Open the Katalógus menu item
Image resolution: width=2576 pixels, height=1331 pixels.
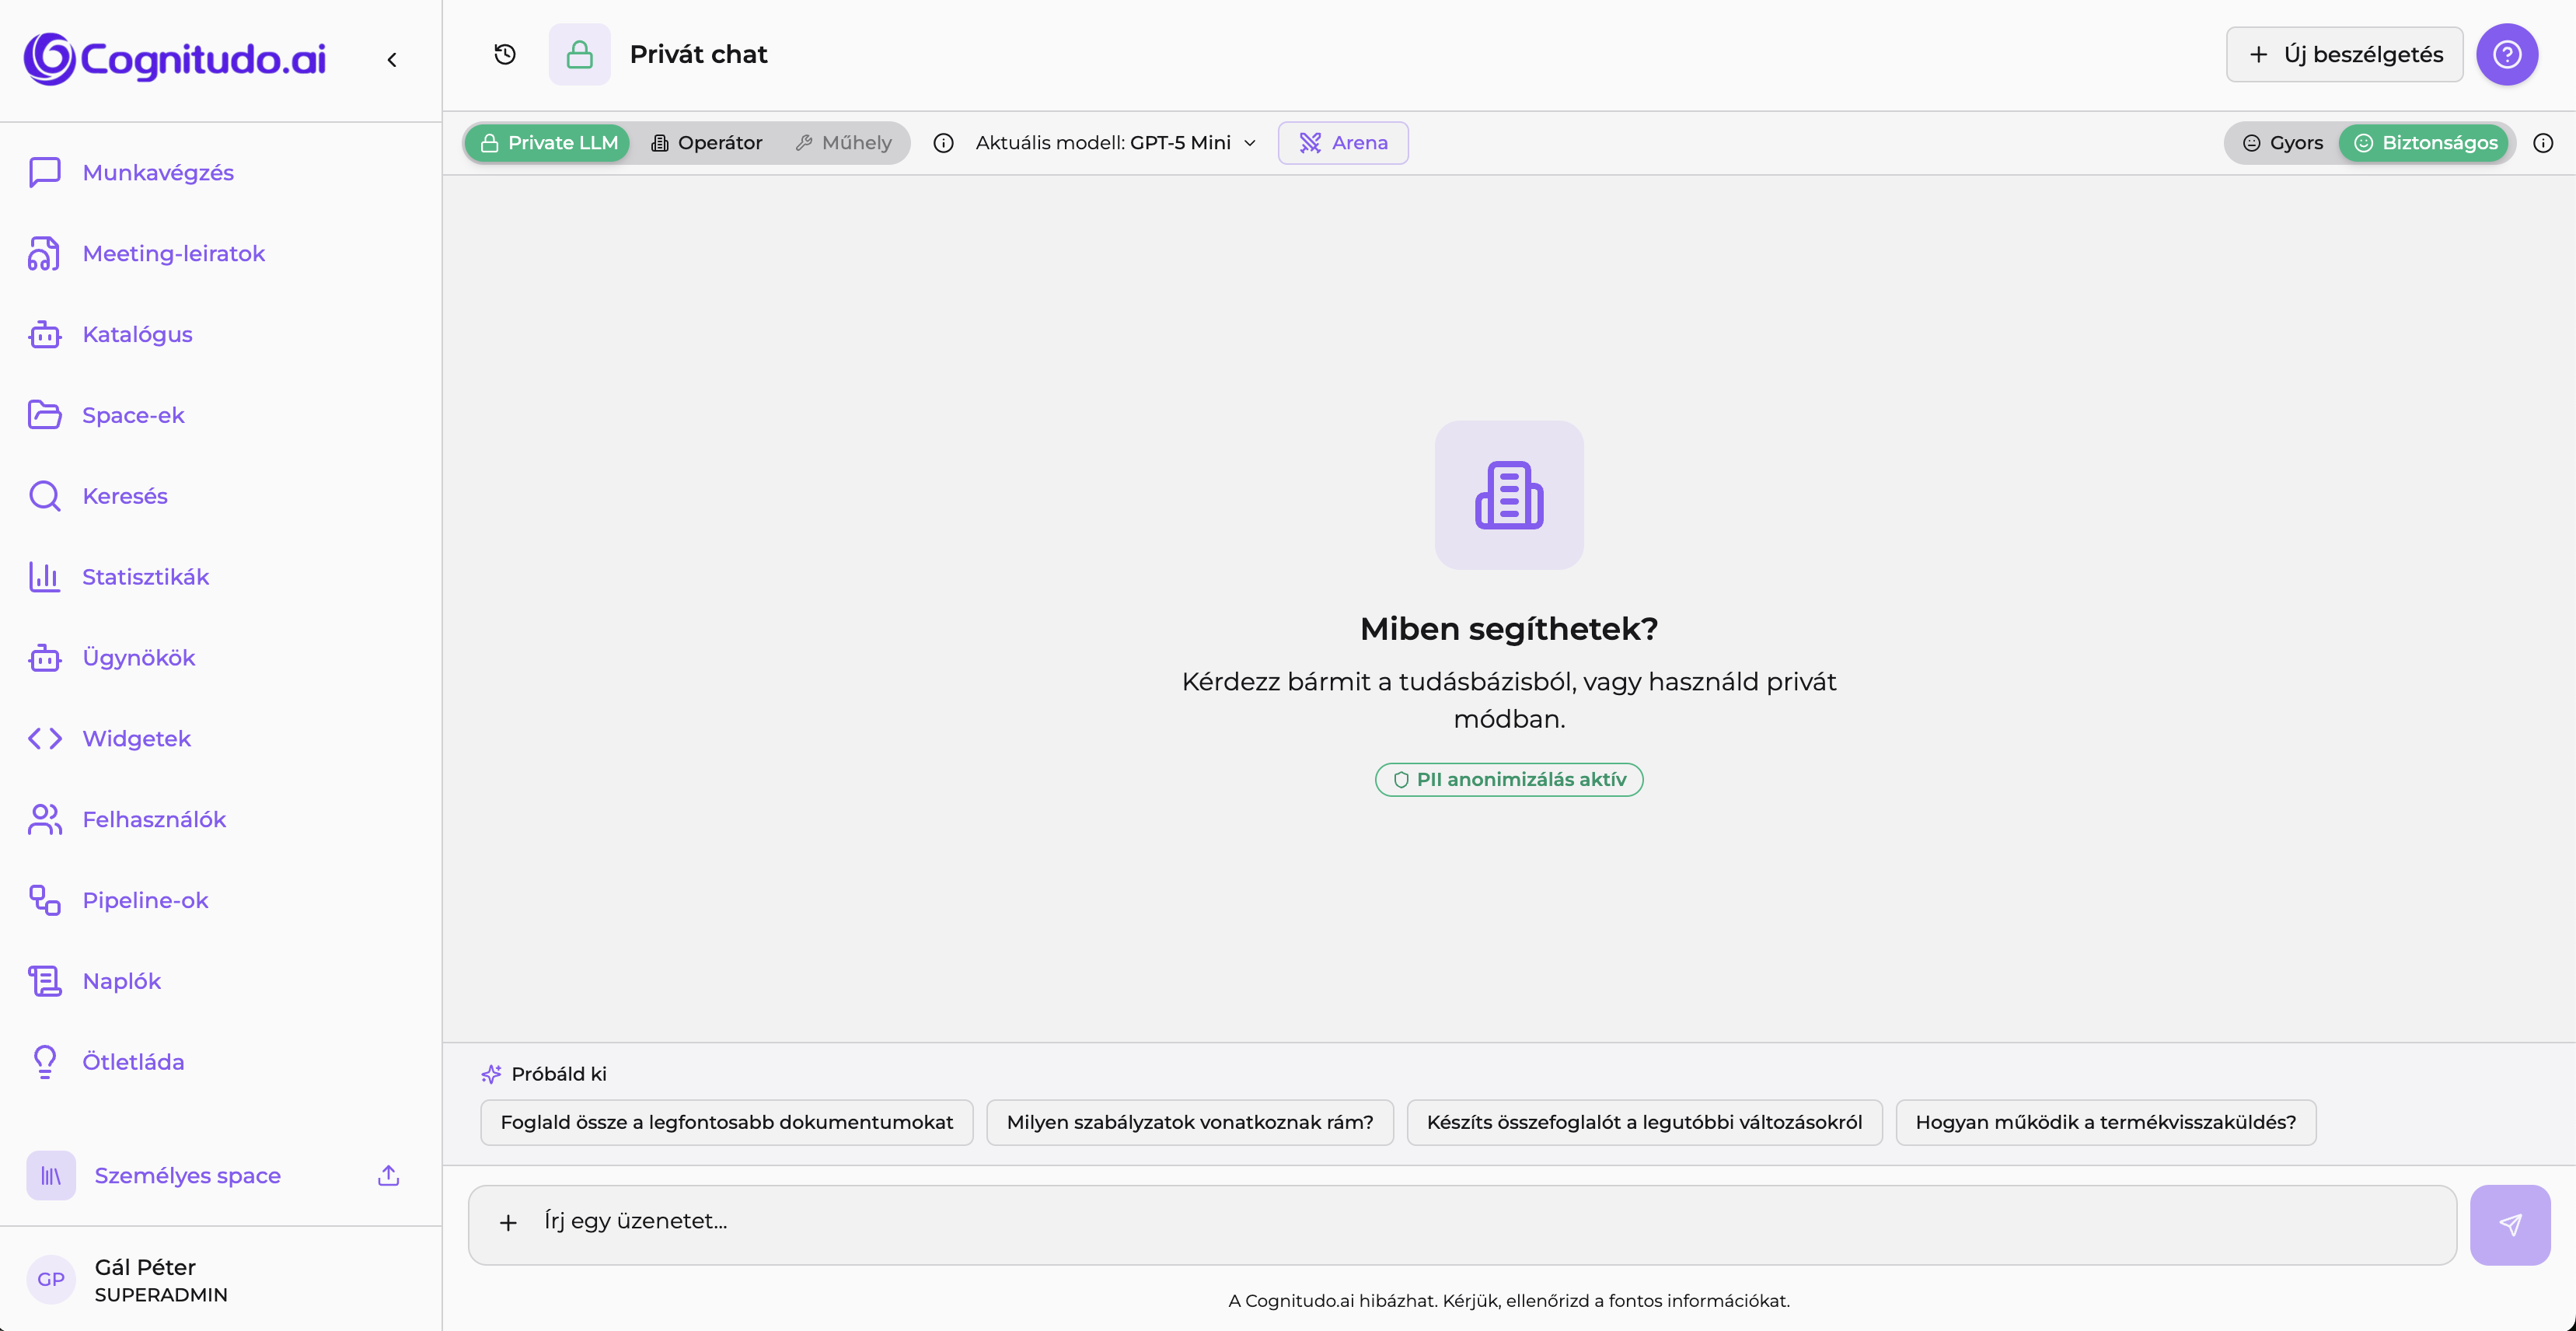pos(137,334)
